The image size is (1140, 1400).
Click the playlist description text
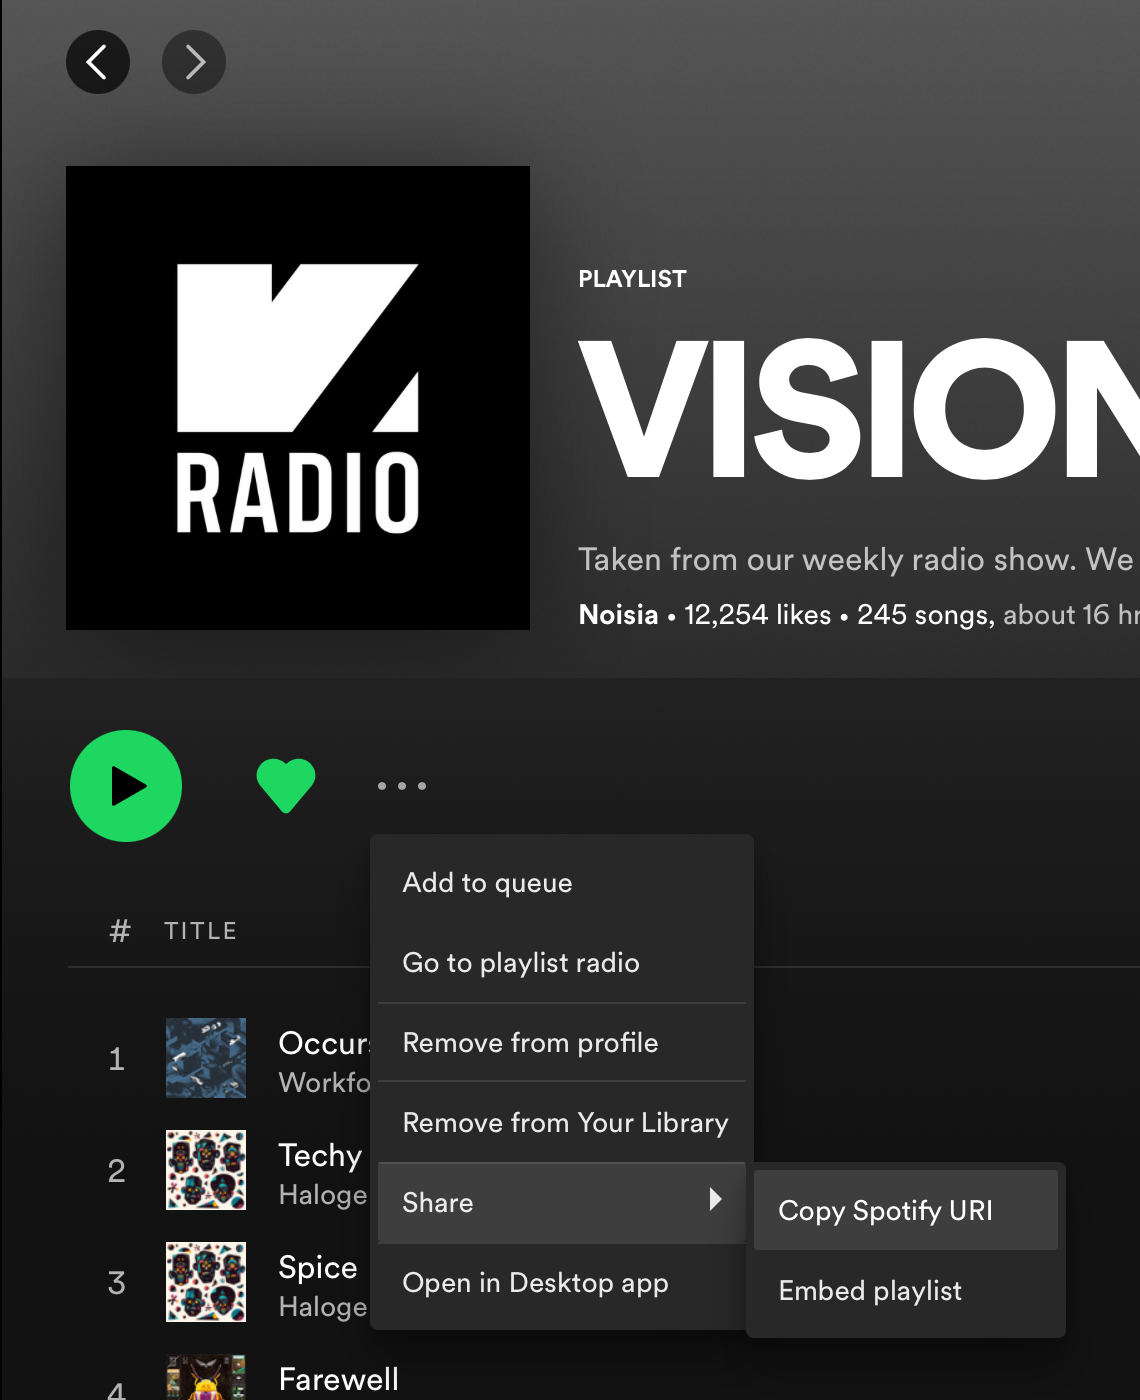[856, 559]
